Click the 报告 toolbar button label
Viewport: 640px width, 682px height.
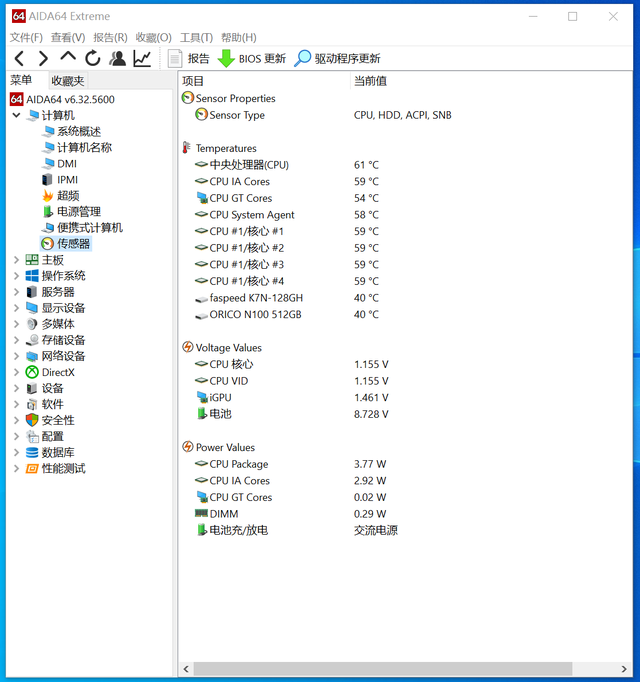(198, 59)
